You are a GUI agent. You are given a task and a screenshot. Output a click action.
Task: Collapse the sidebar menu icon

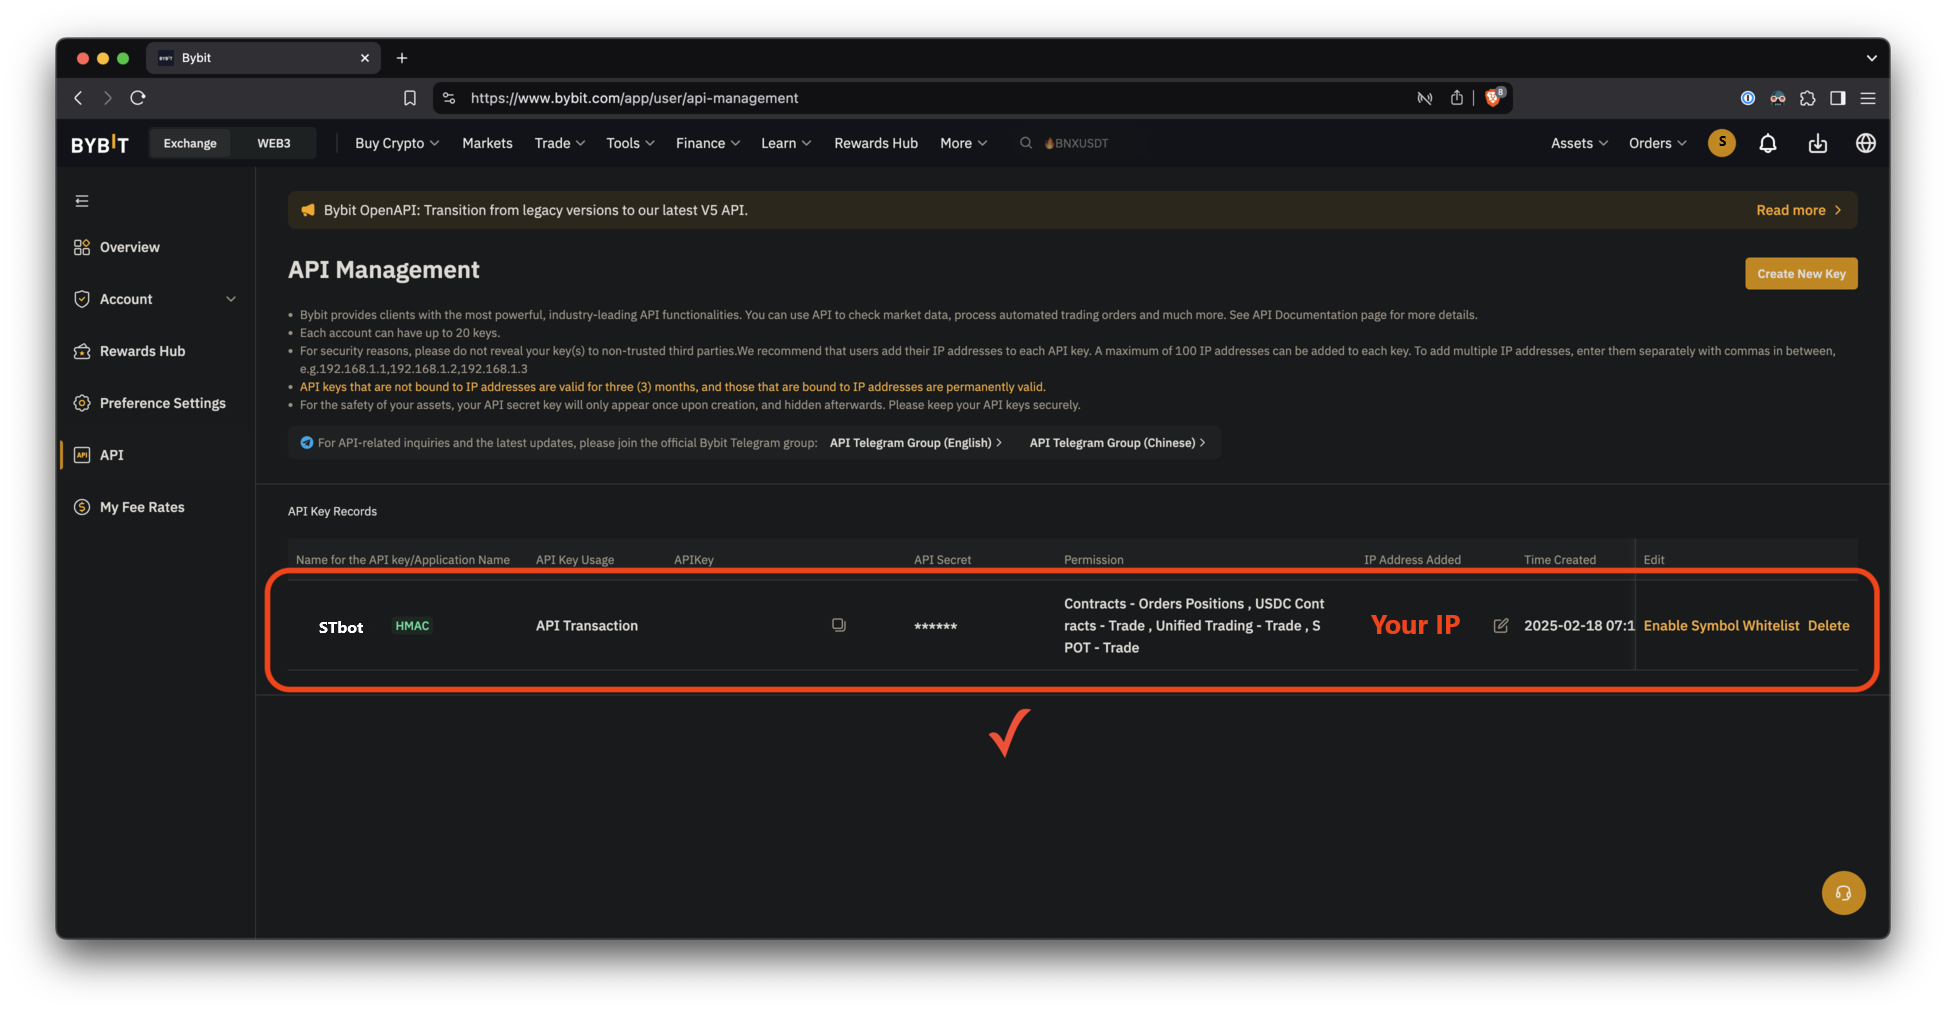[x=82, y=201]
